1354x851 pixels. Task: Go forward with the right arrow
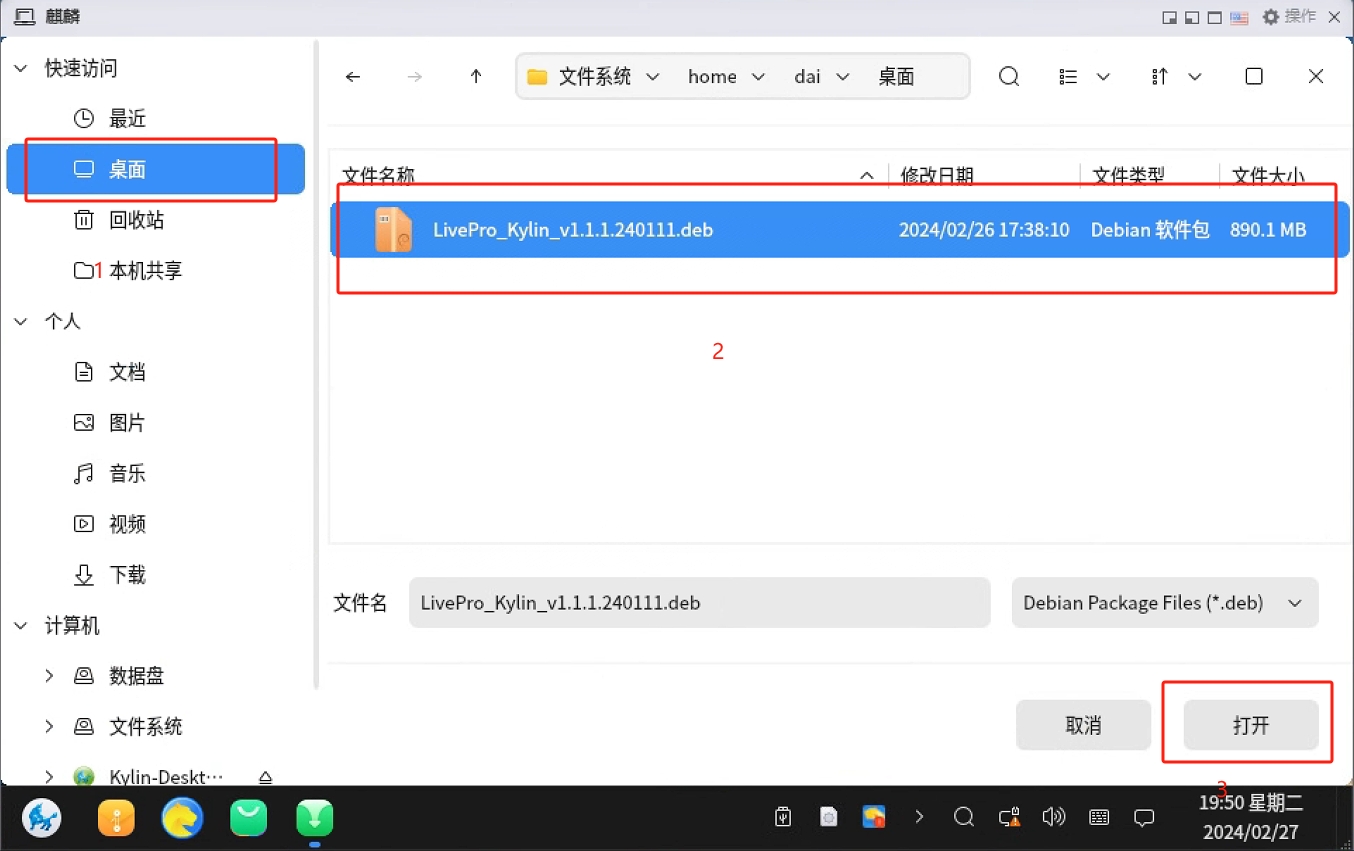[415, 77]
